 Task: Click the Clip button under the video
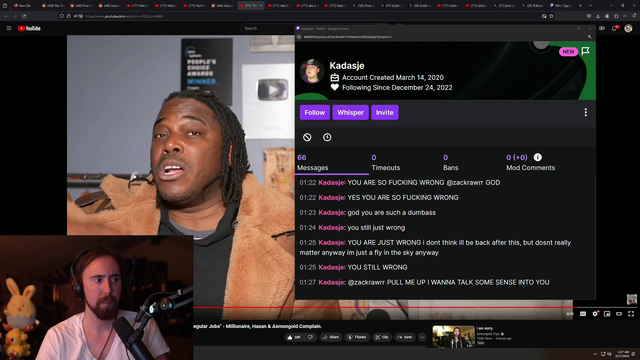tap(382, 337)
